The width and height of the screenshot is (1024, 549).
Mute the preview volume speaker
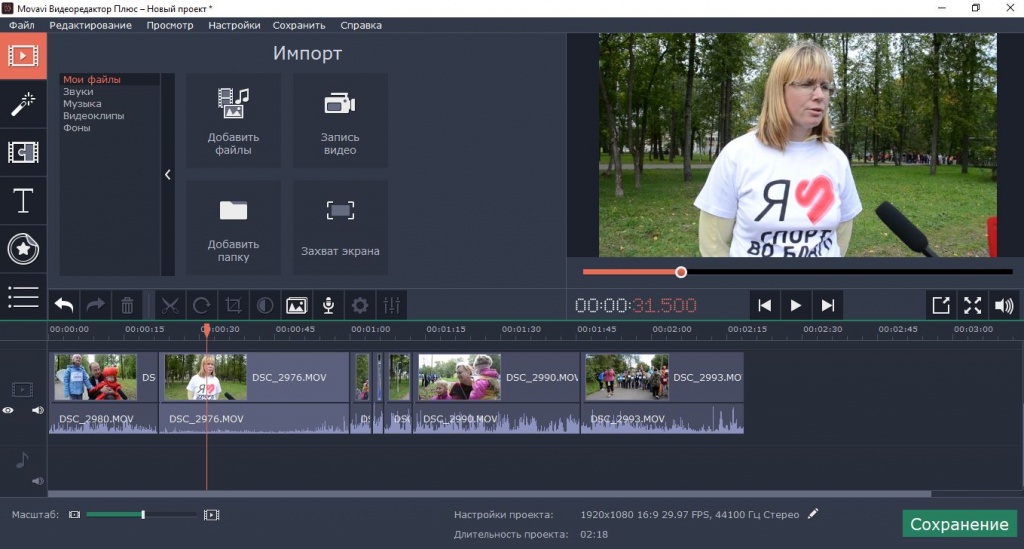coord(1003,305)
